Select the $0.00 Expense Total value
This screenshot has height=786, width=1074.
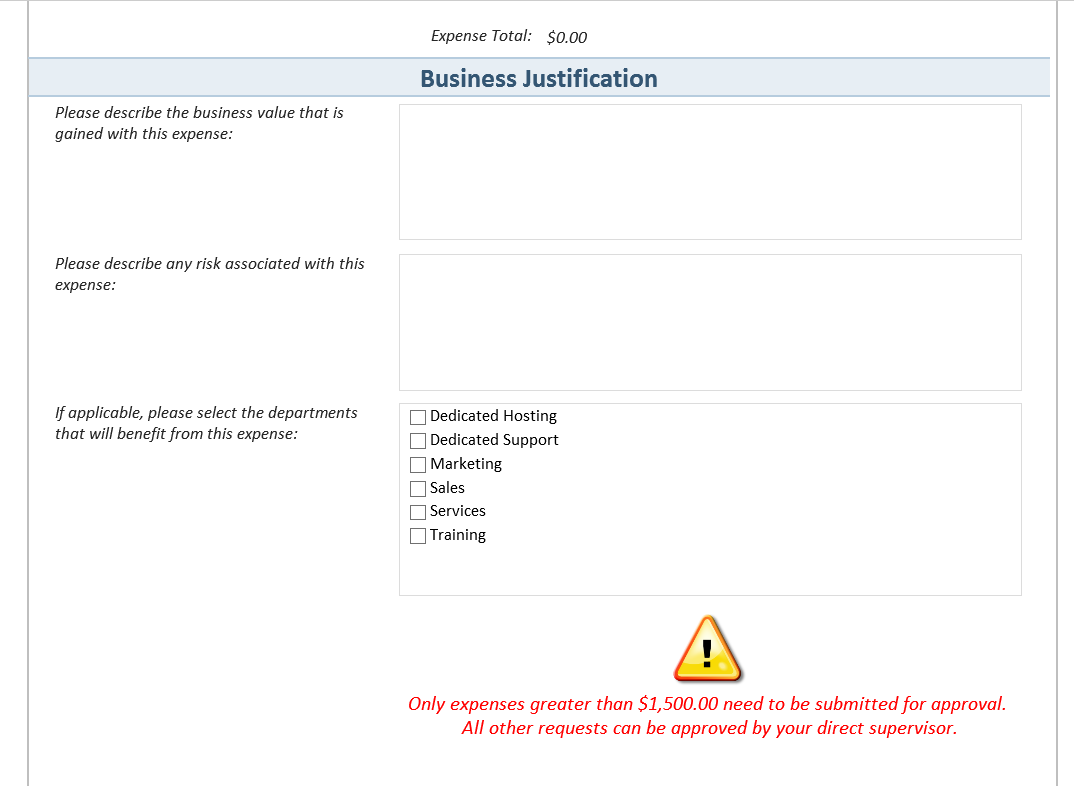pyautogui.click(x=567, y=37)
